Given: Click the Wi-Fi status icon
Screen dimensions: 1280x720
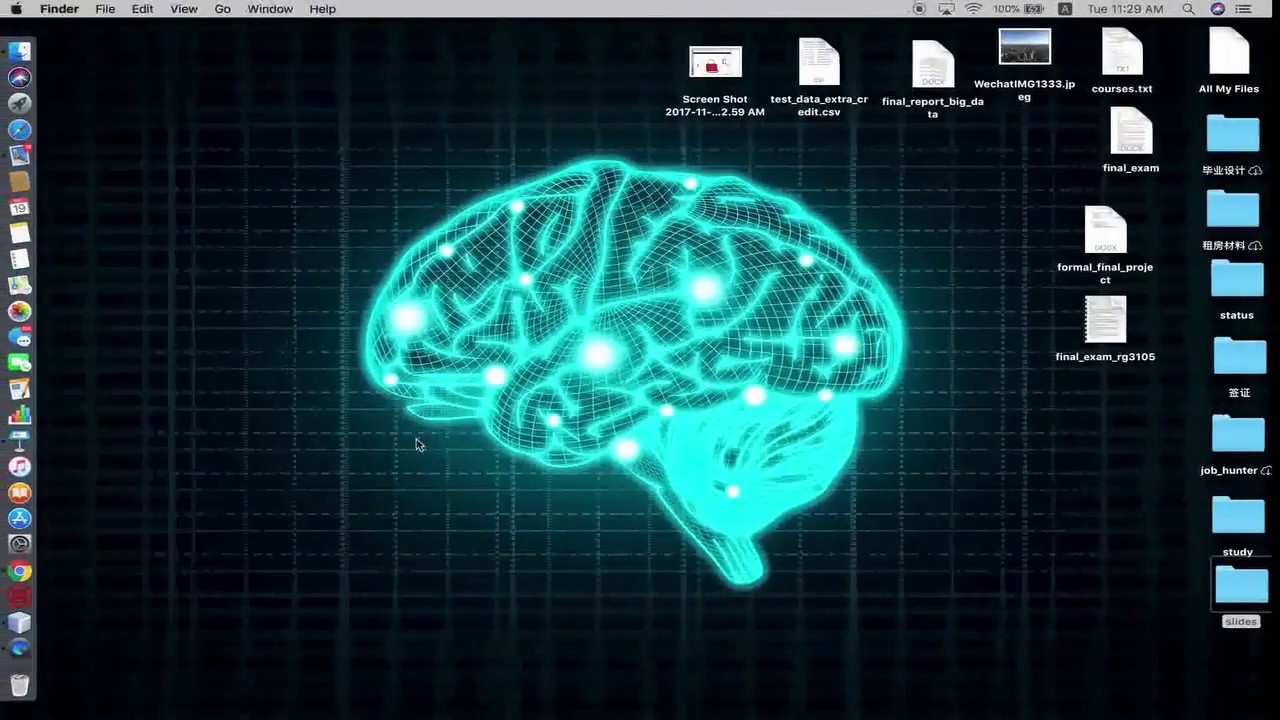Looking at the screenshot, I should [973, 9].
